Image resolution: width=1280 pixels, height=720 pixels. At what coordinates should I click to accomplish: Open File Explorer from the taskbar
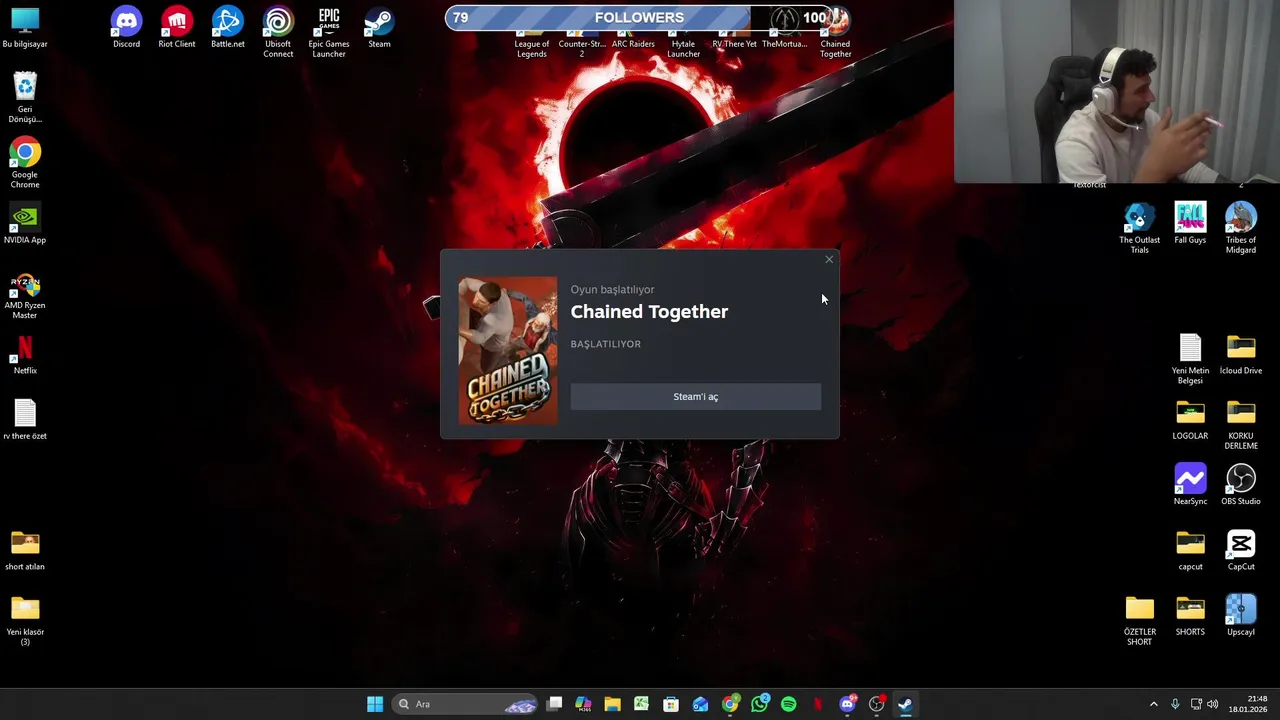[x=613, y=704]
